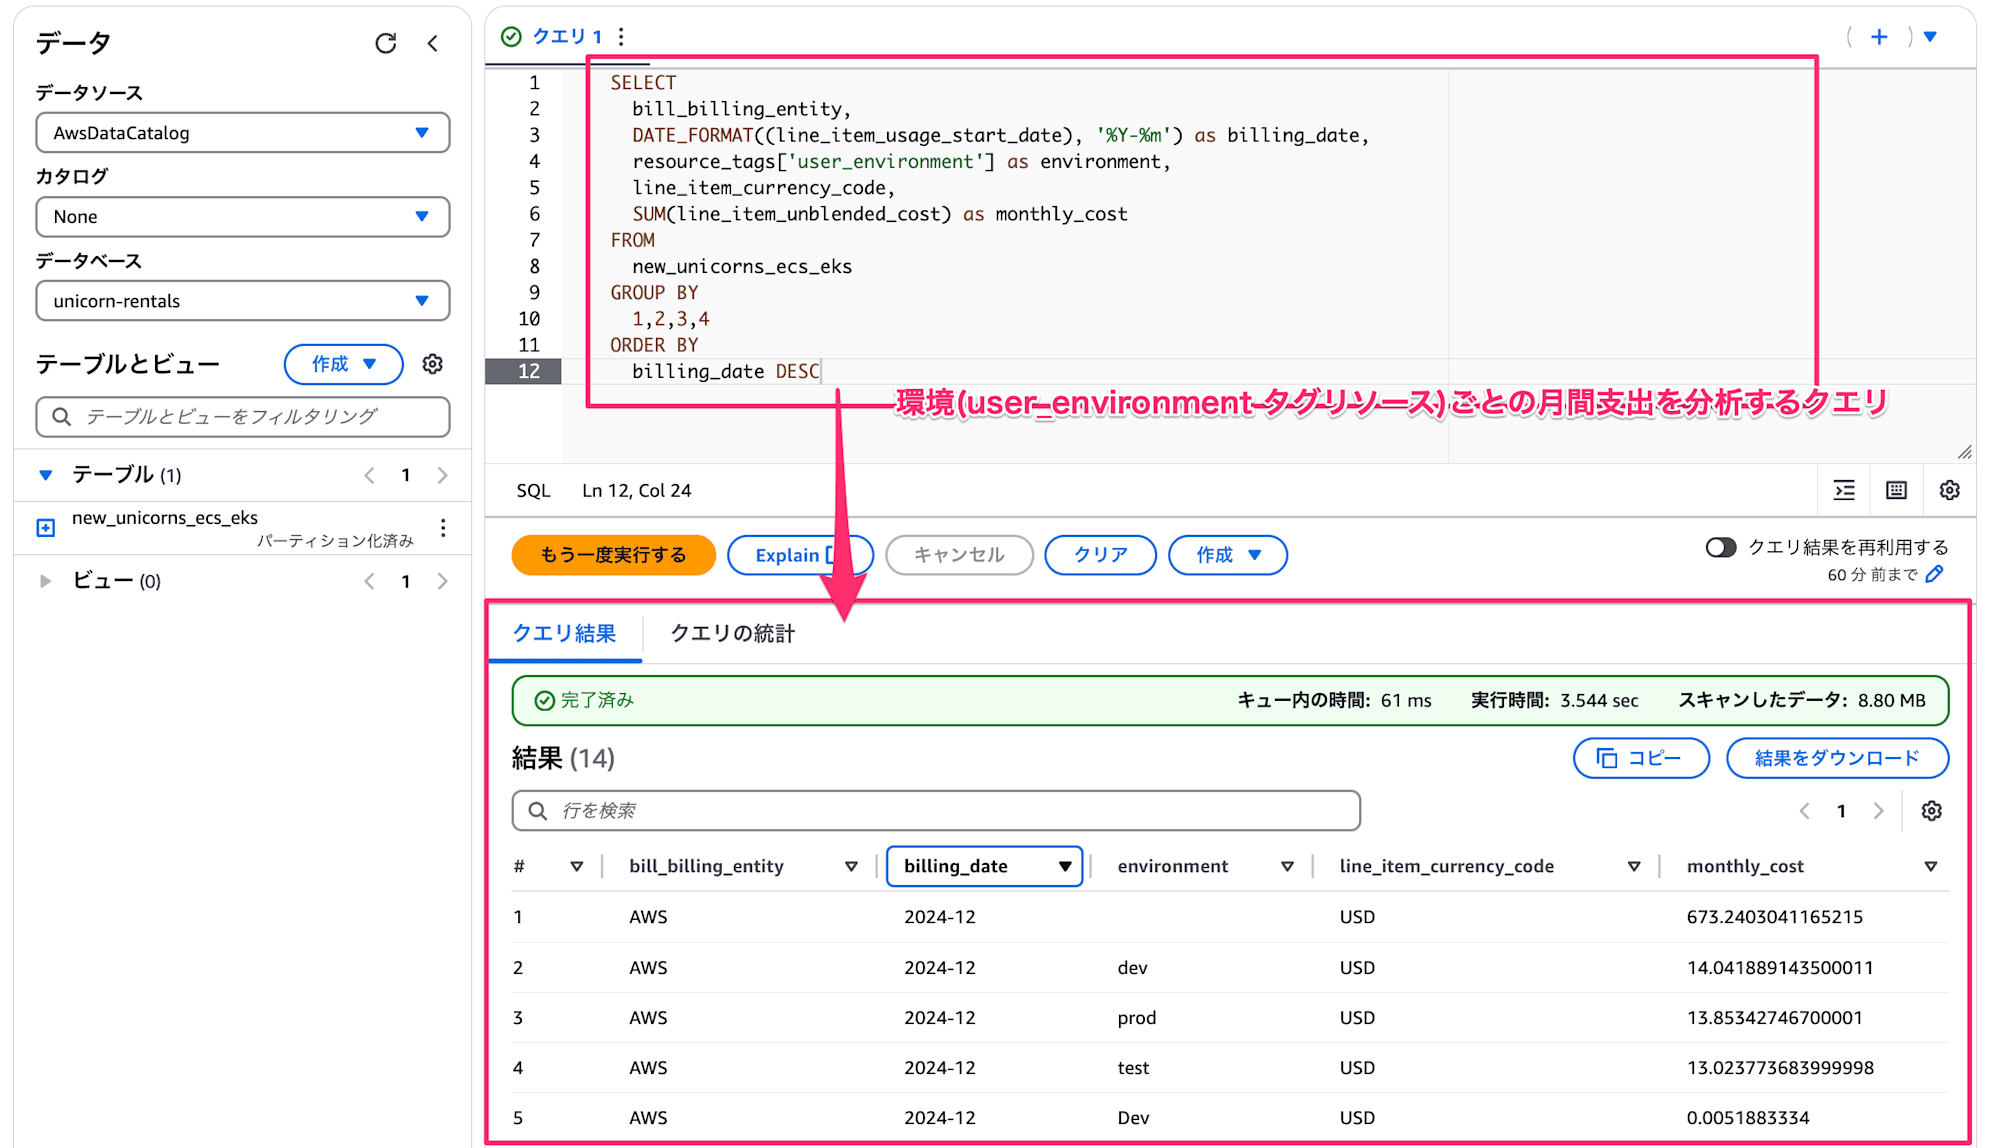
Task: Open tables and views settings gear
Action: (432, 364)
